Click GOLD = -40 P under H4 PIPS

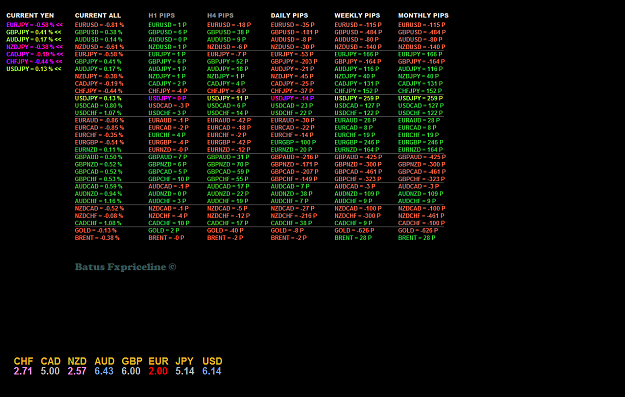point(225,230)
